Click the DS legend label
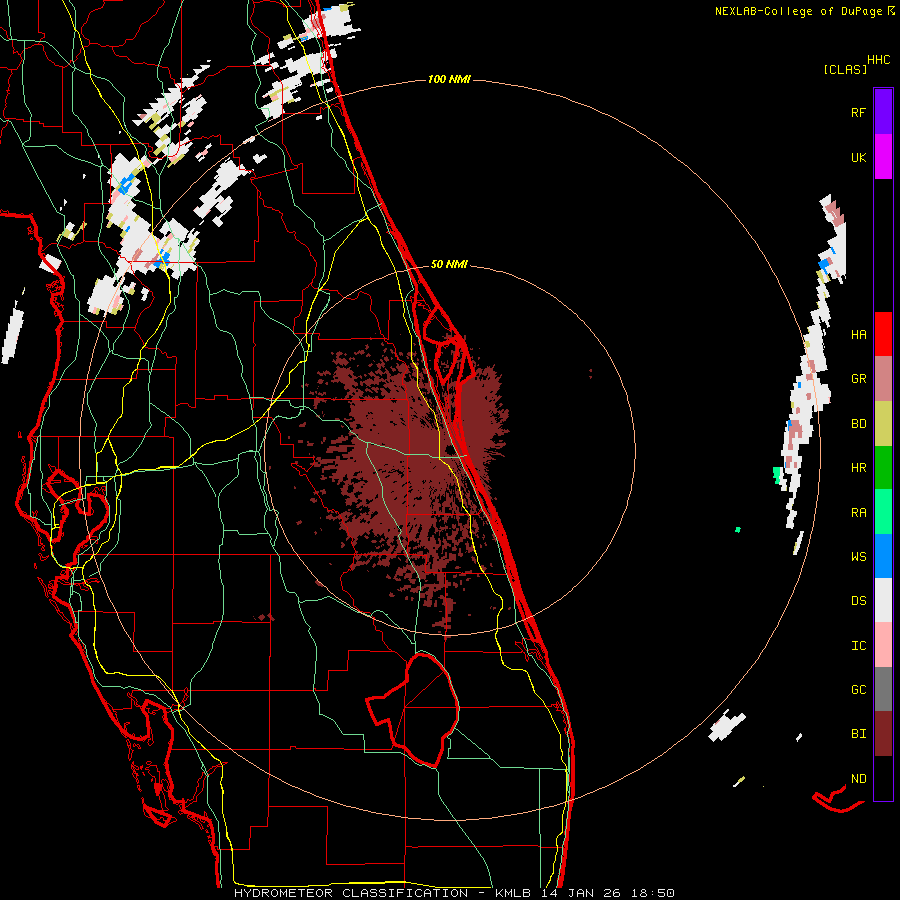900x900 pixels. pyautogui.click(x=858, y=601)
